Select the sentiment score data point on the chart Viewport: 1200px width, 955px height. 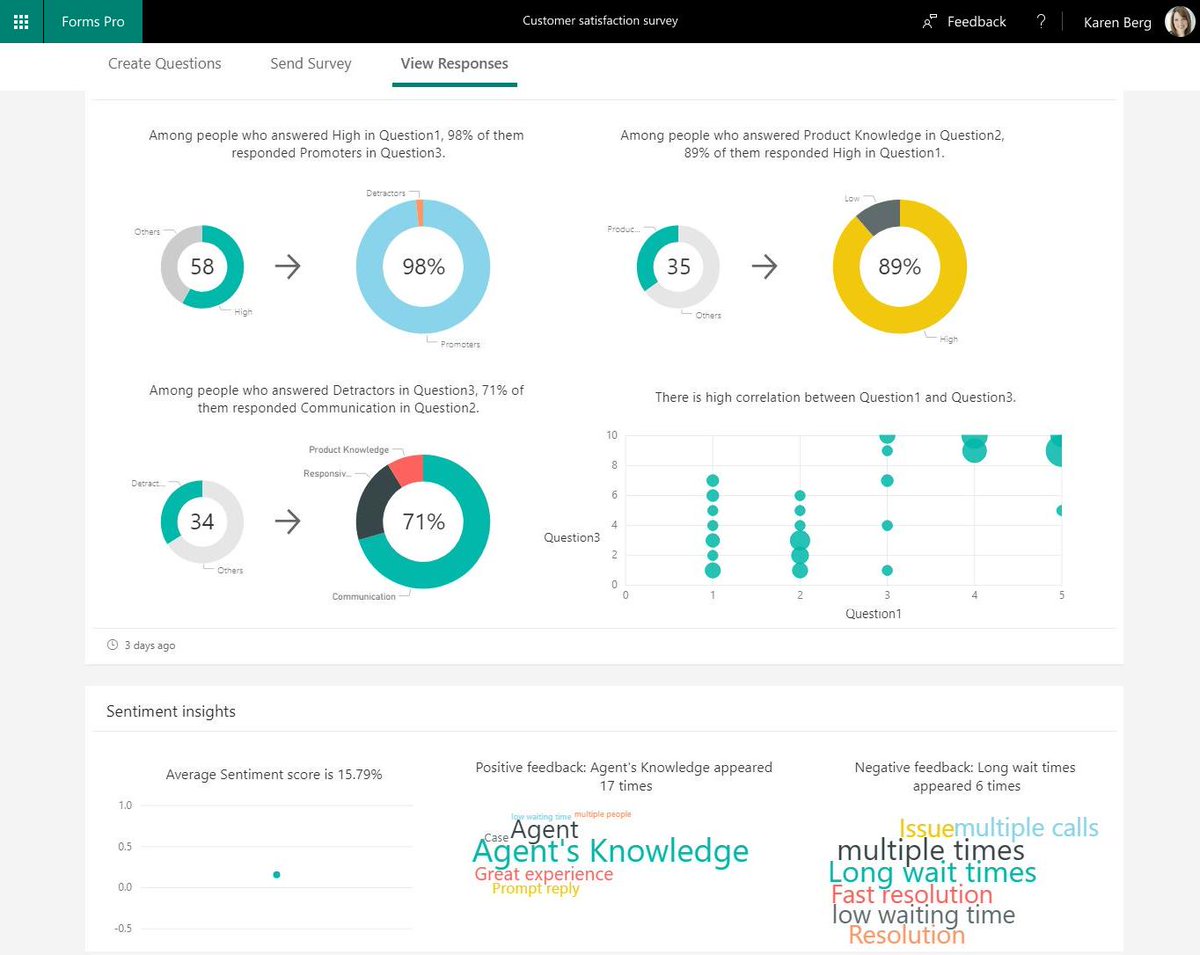(x=276, y=874)
